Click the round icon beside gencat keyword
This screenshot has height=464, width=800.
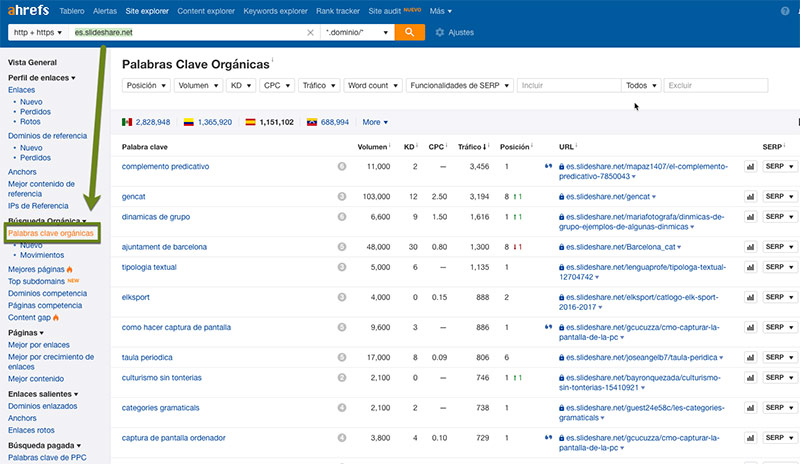click(342, 197)
